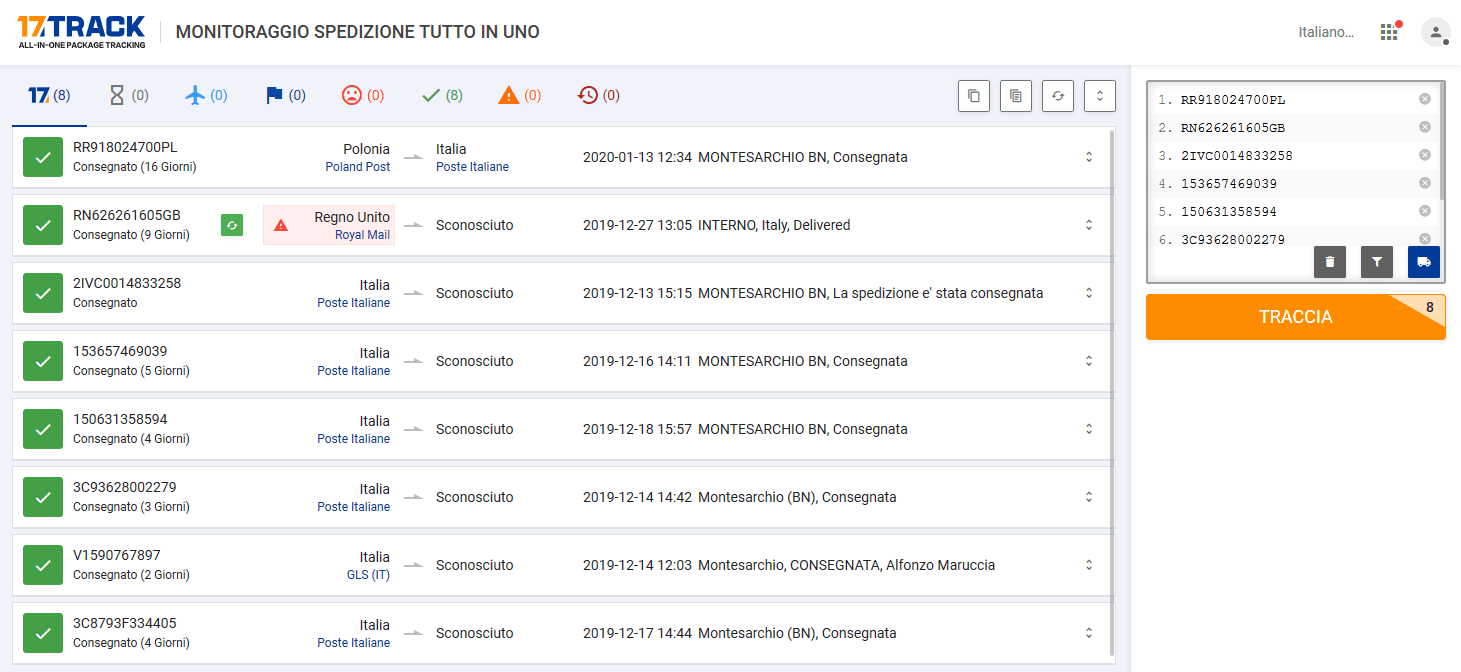
Task: Remove RN626261605GB from the tracking number list
Action: [1424, 127]
